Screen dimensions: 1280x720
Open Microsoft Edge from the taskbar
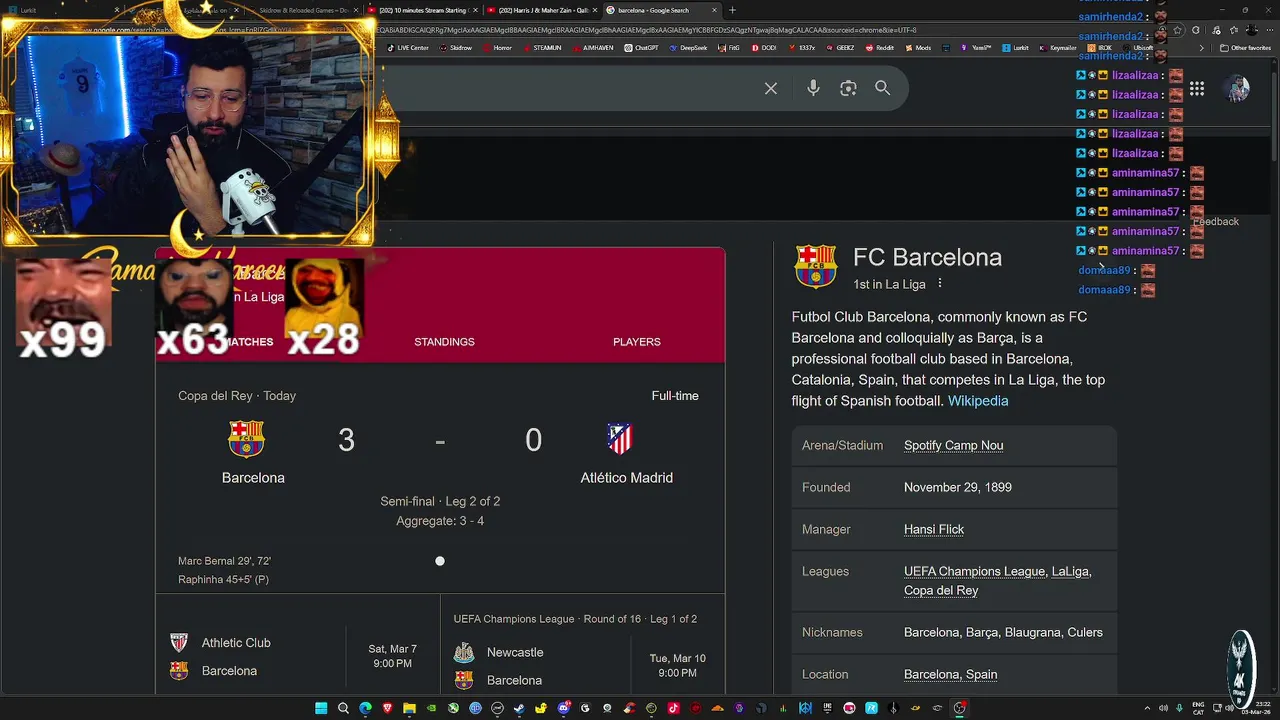(365, 708)
